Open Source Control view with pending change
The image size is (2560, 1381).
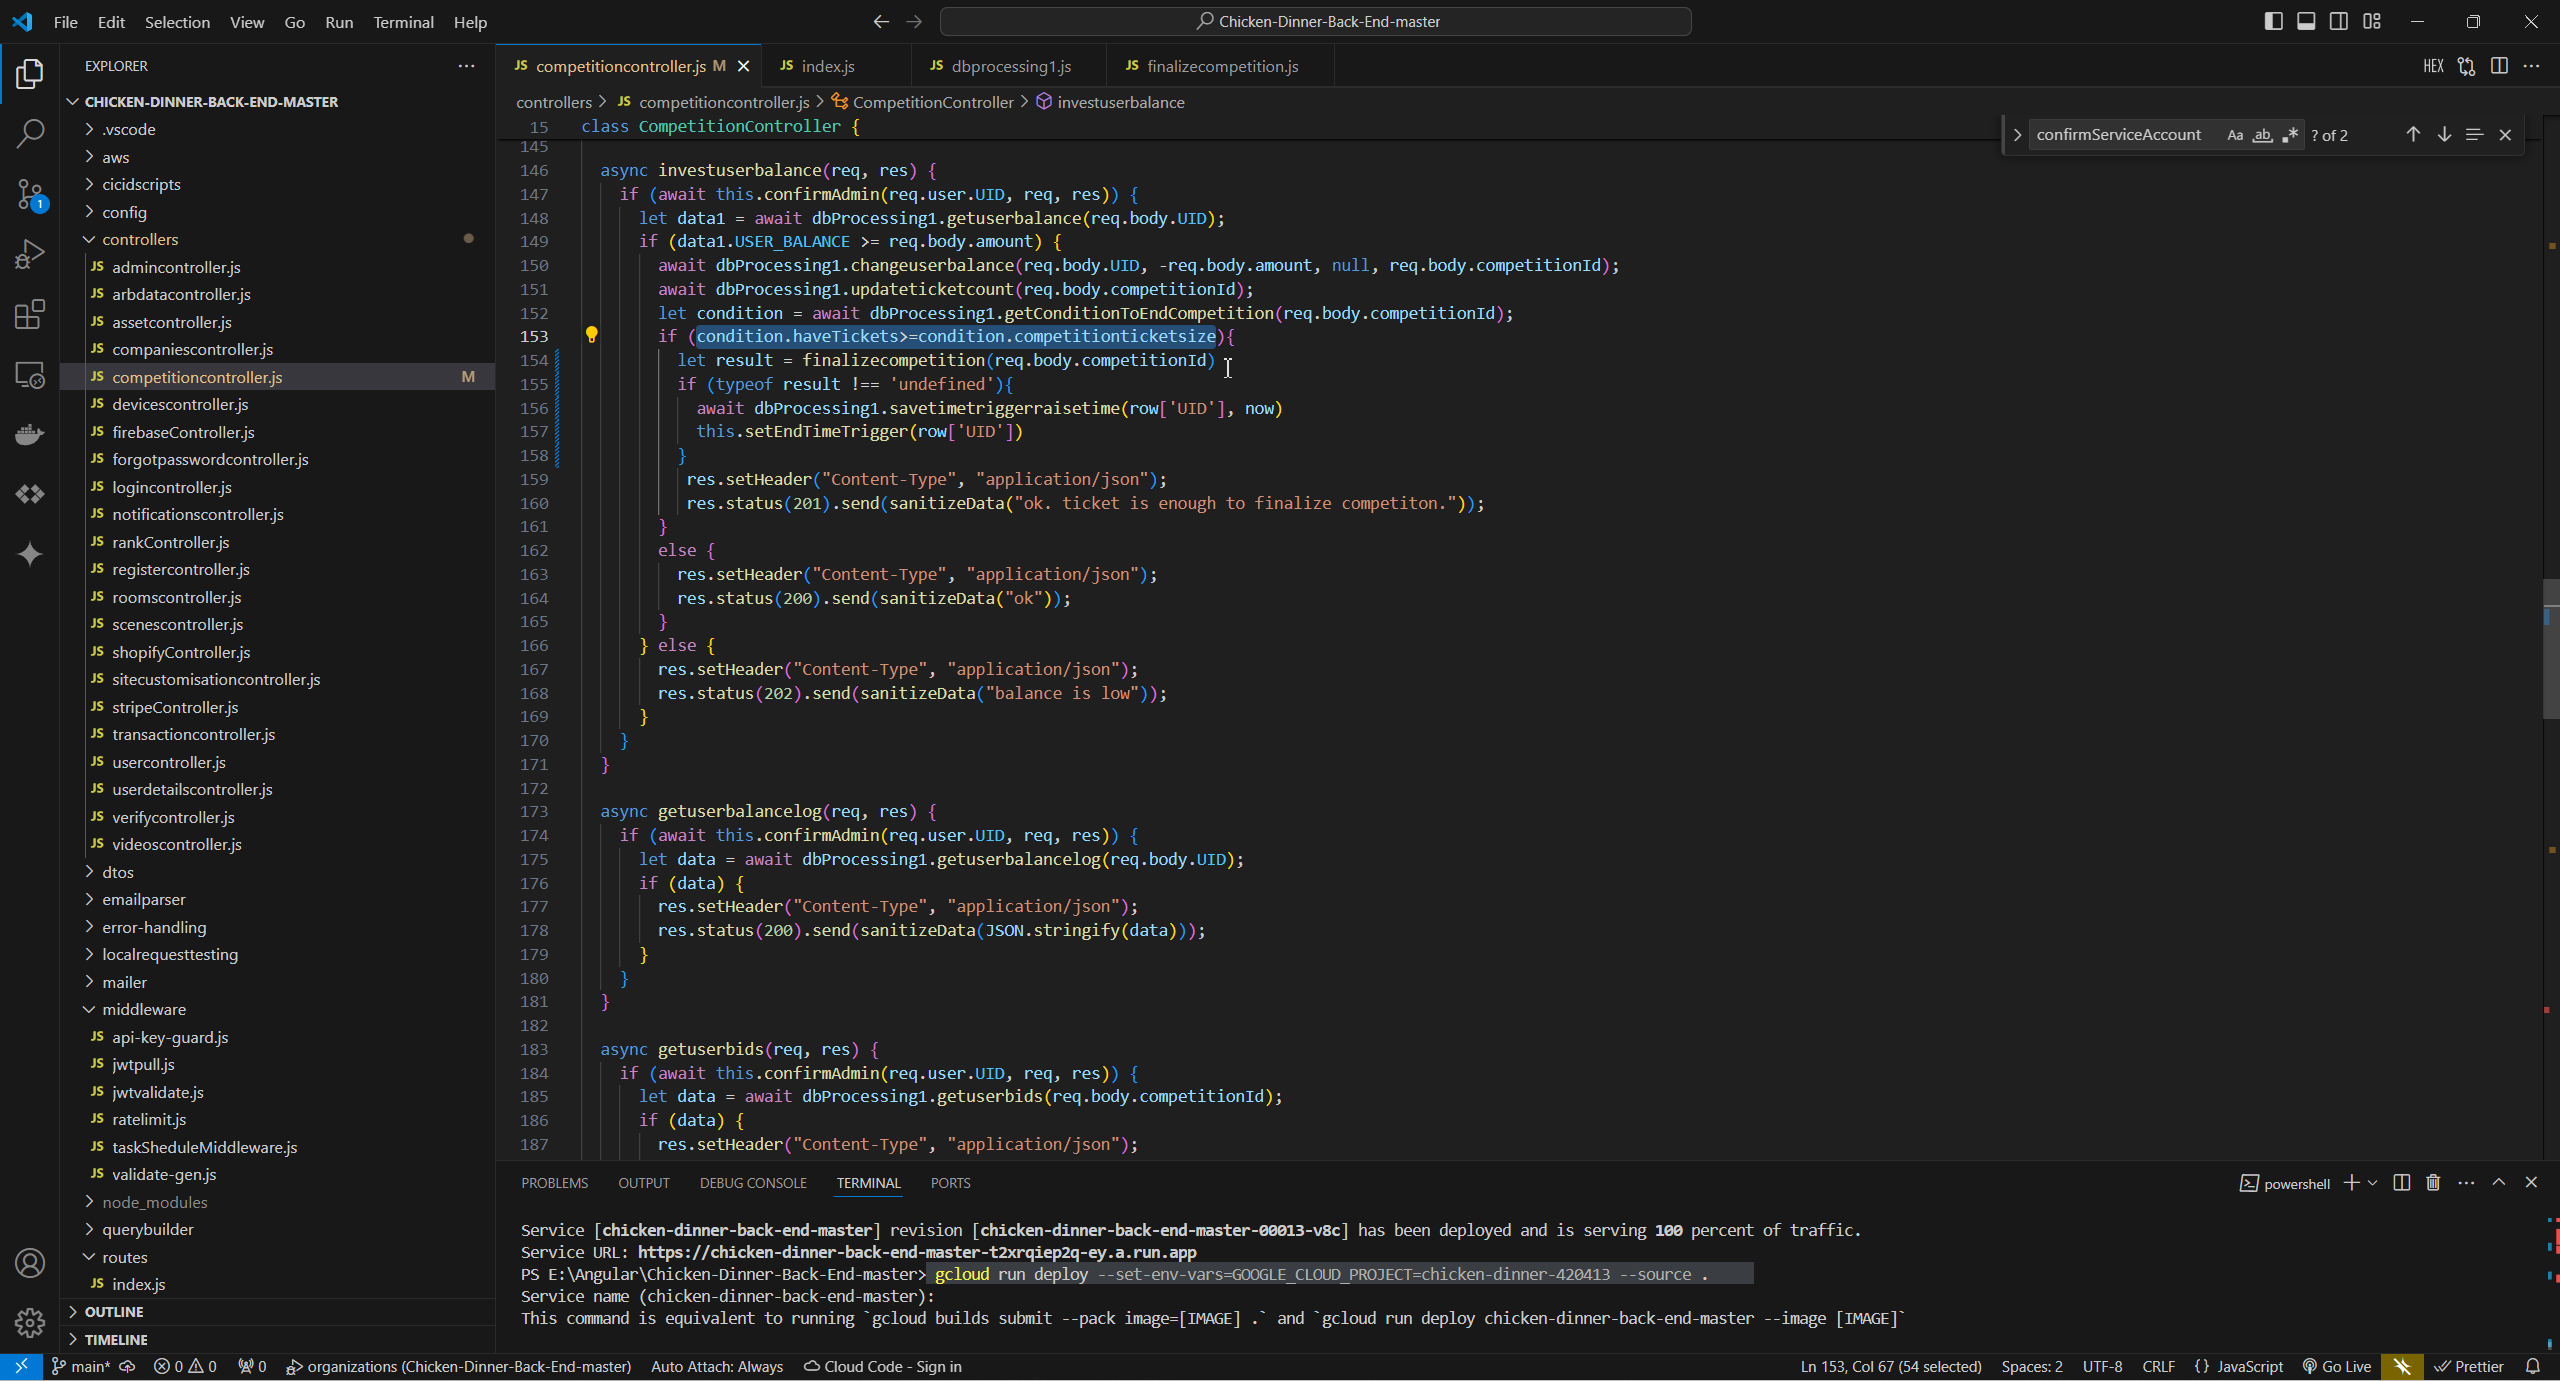(30, 194)
